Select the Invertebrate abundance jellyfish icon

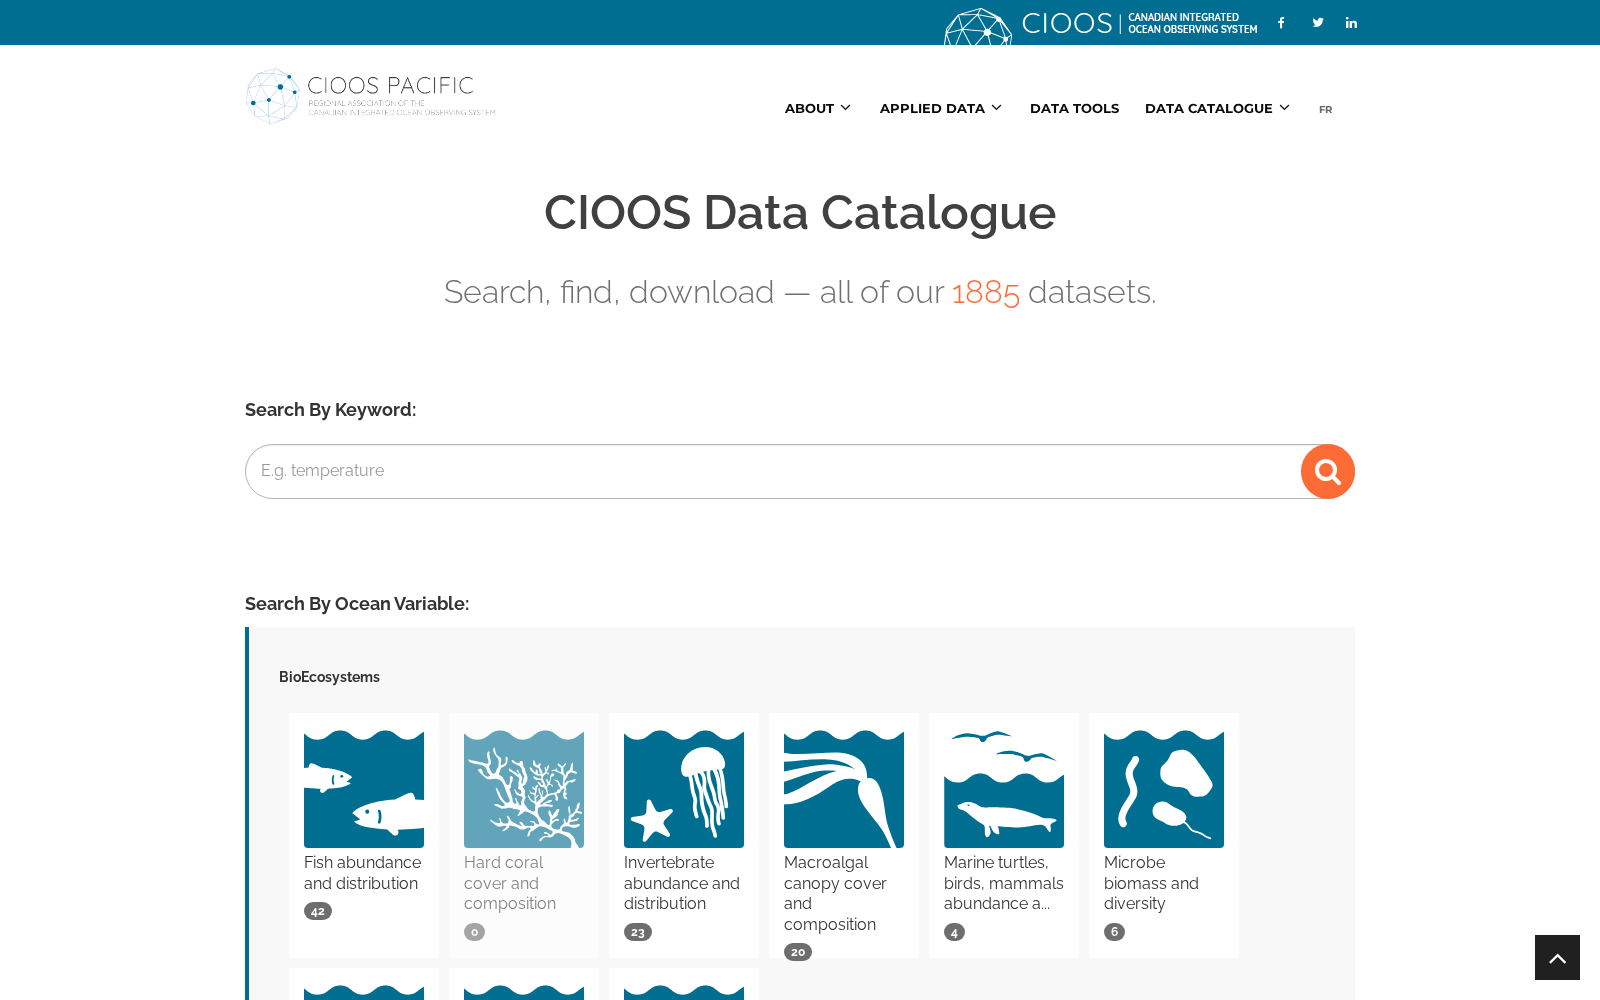pos(684,789)
